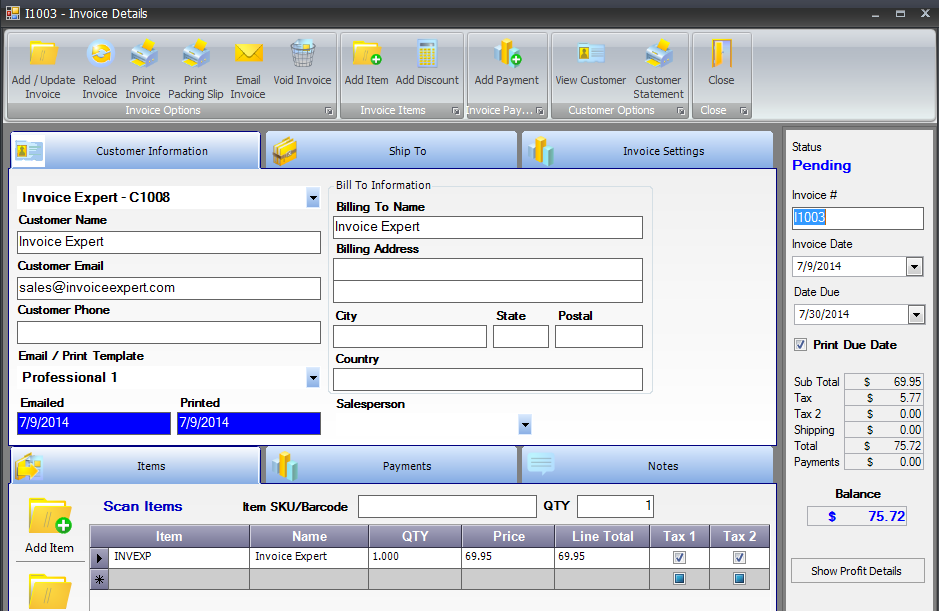
Task: Print a packing slip from the ribbon
Action: pyautogui.click(x=196, y=54)
